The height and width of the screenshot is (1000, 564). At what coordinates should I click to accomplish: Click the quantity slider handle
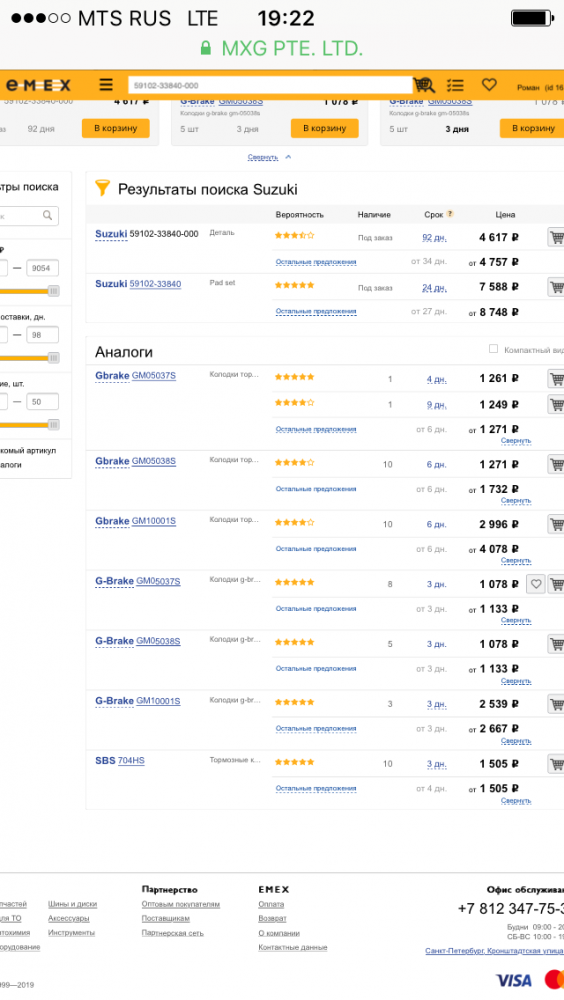[54, 425]
